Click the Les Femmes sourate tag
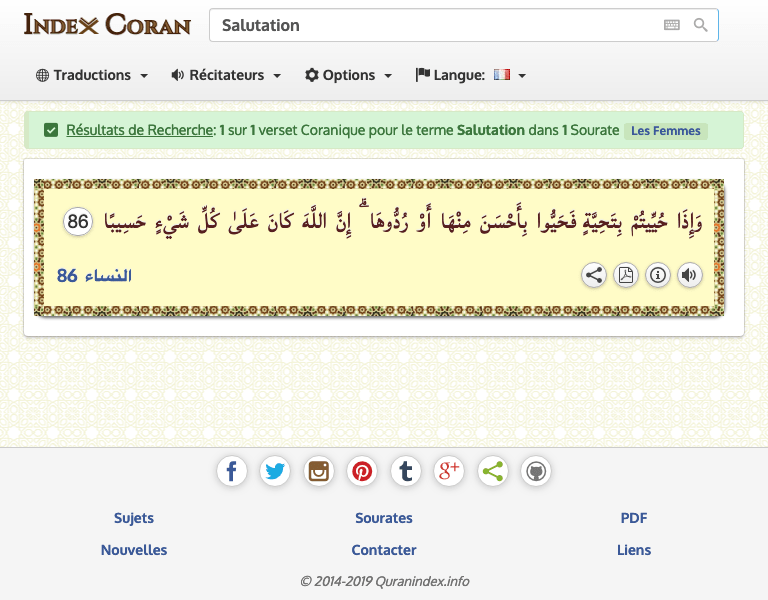This screenshot has height=600, width=768. click(x=665, y=130)
